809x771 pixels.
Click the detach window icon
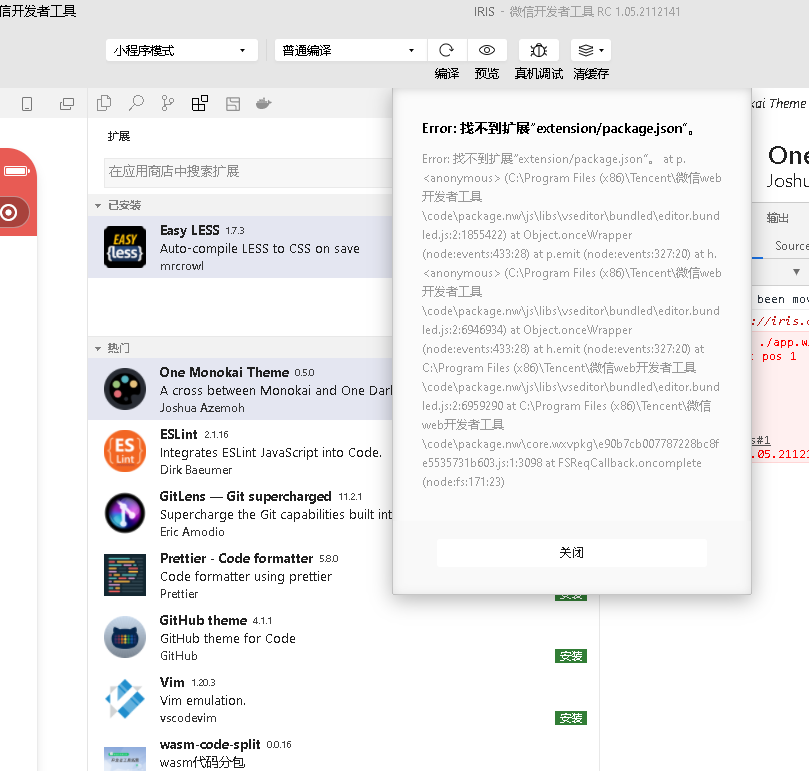(67, 104)
